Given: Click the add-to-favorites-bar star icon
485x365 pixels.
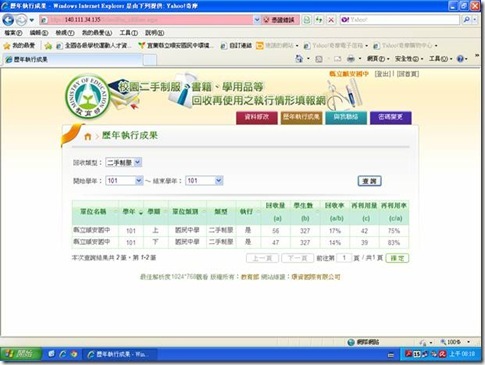Looking at the screenshot, I should 48,46.
